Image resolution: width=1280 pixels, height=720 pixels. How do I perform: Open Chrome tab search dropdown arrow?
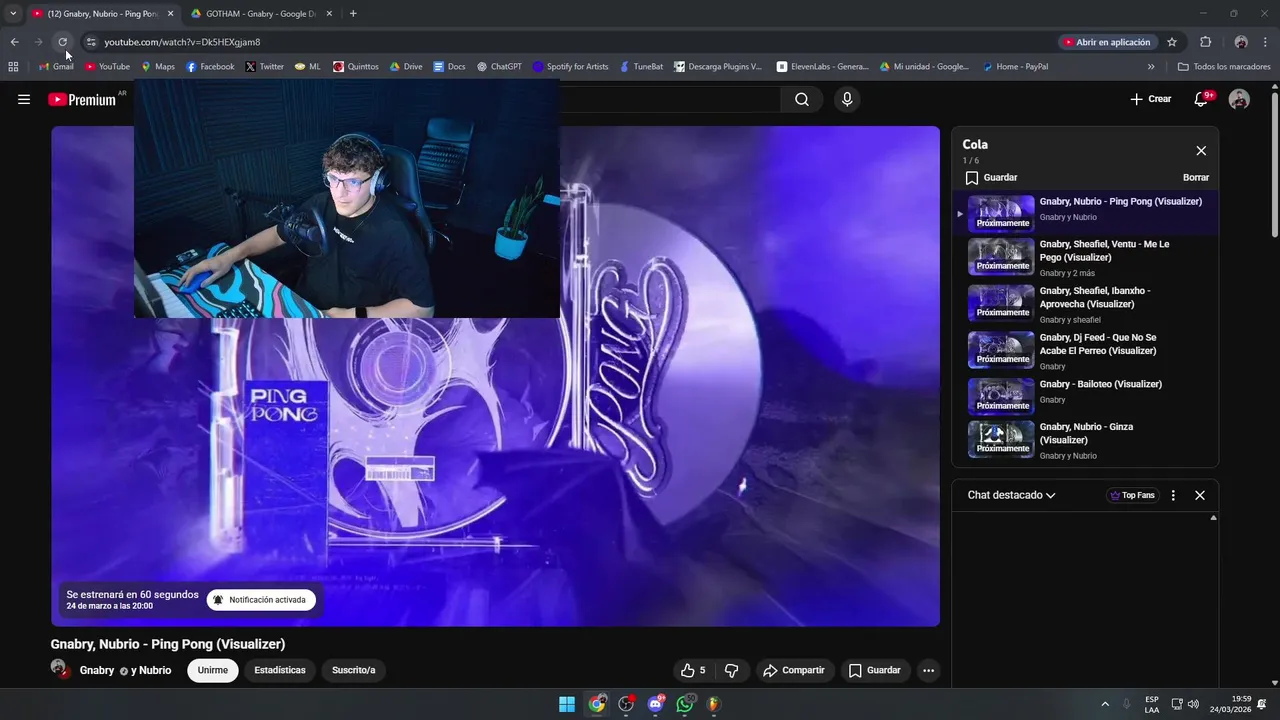click(x=13, y=14)
